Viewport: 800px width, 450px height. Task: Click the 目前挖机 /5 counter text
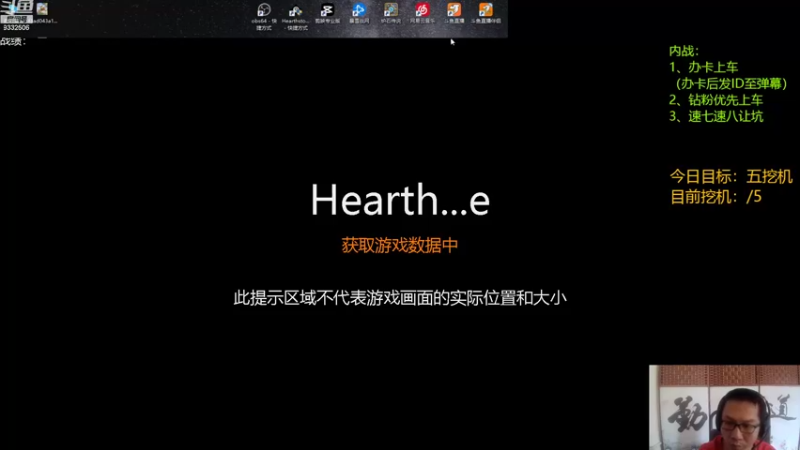(715, 196)
